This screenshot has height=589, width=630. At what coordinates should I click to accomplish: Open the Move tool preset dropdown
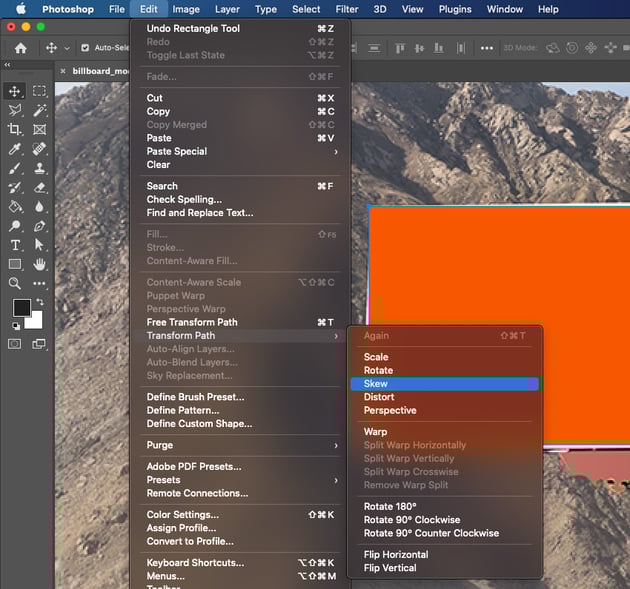[67, 48]
